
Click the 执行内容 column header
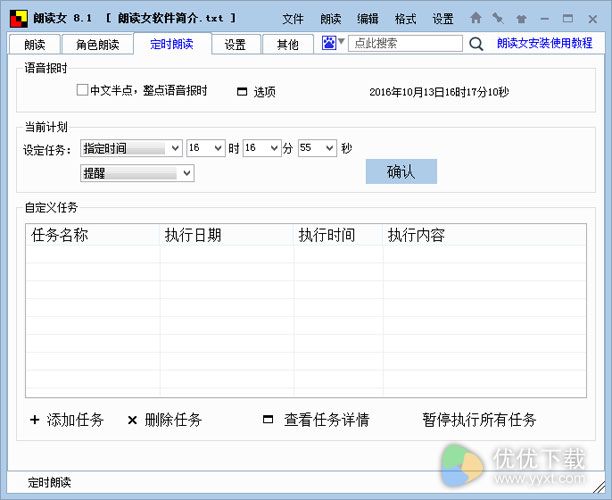pos(484,235)
